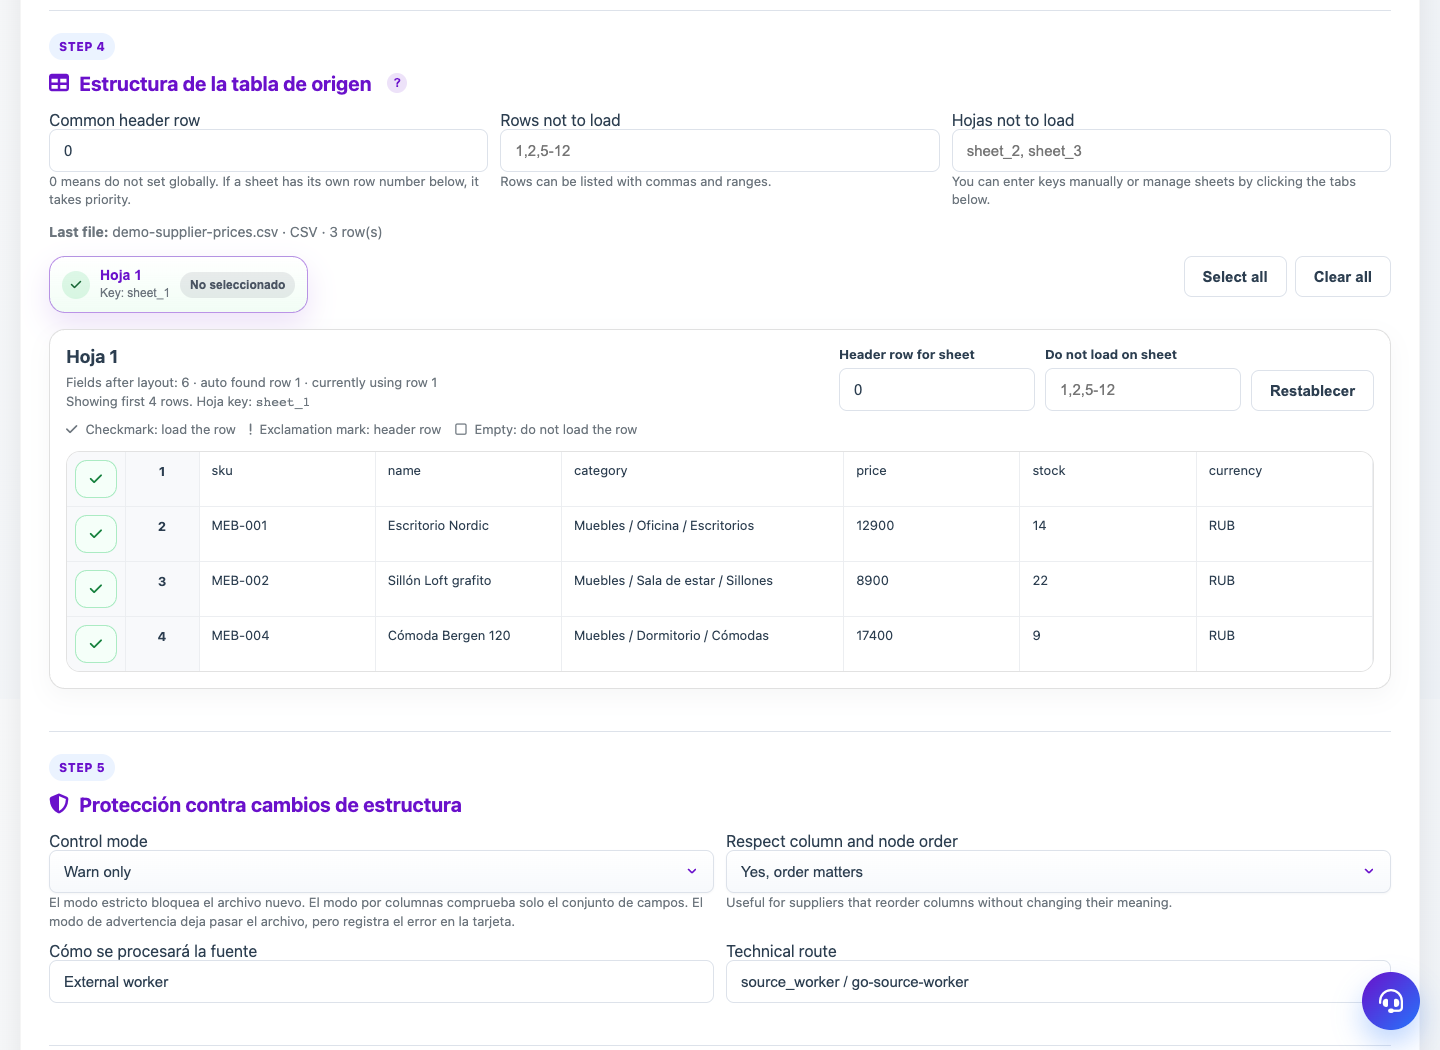Image resolution: width=1440 pixels, height=1050 pixels.
Task: Click the name column header cell
Action: (468, 479)
